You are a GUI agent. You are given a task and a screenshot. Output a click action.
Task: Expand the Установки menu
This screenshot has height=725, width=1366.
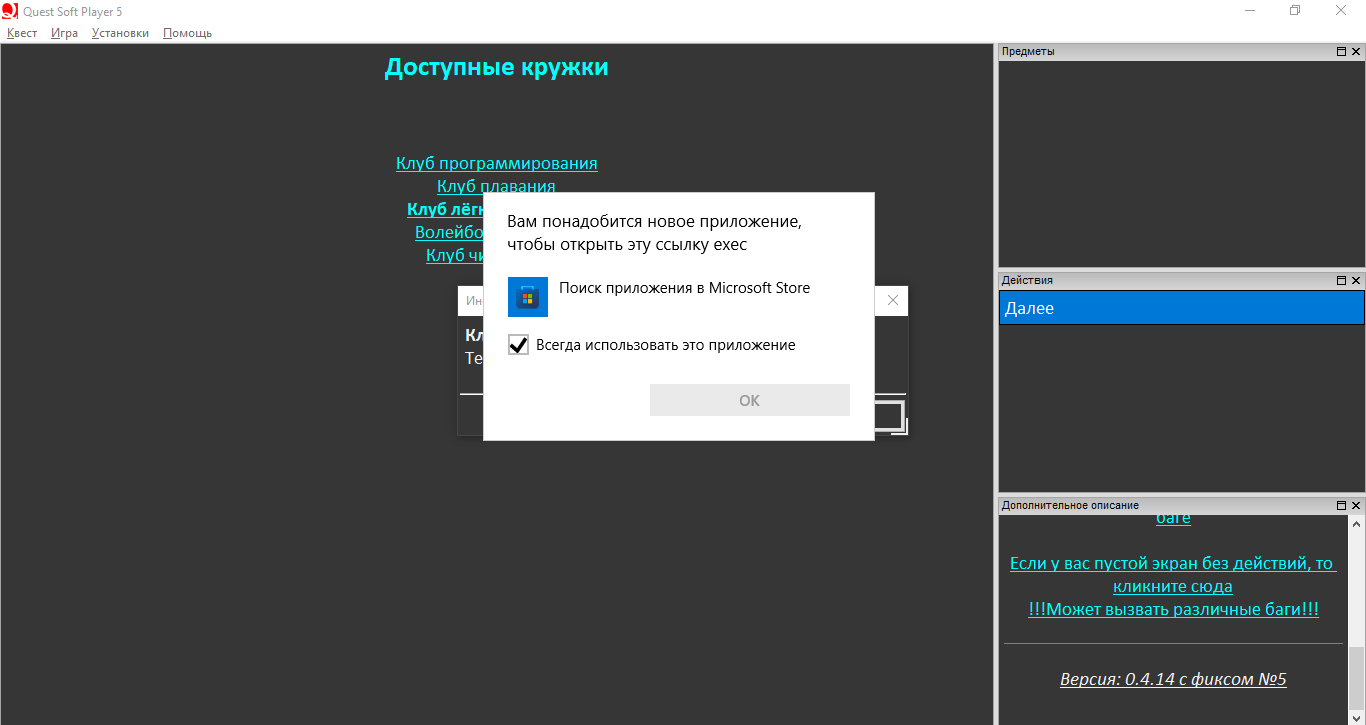pos(120,33)
